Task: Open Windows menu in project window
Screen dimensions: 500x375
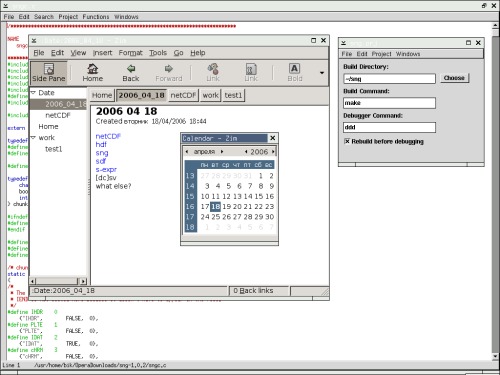Action: click(x=408, y=54)
